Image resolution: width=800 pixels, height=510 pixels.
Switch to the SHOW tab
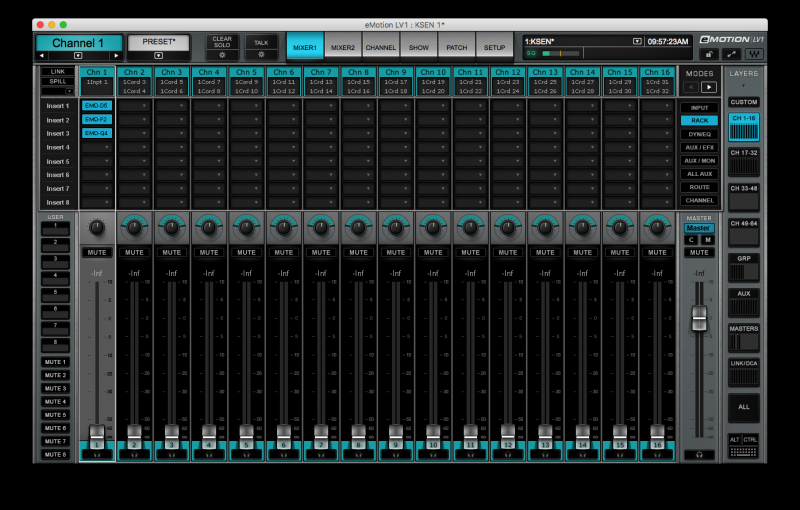418,47
